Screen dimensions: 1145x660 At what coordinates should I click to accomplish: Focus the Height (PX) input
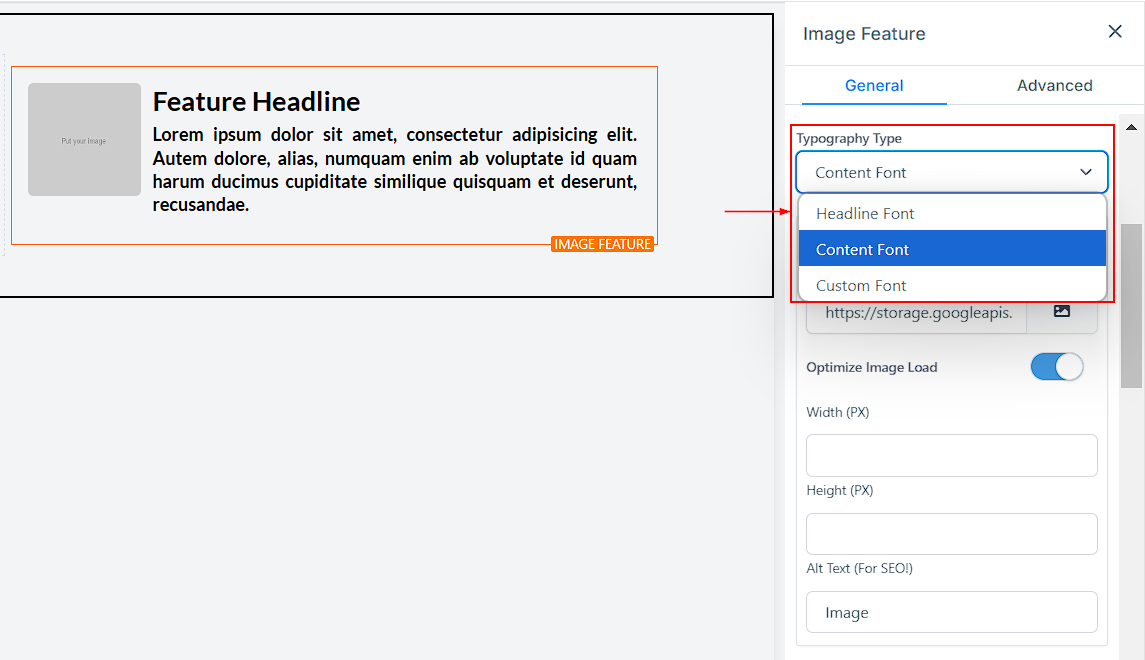tap(951, 534)
